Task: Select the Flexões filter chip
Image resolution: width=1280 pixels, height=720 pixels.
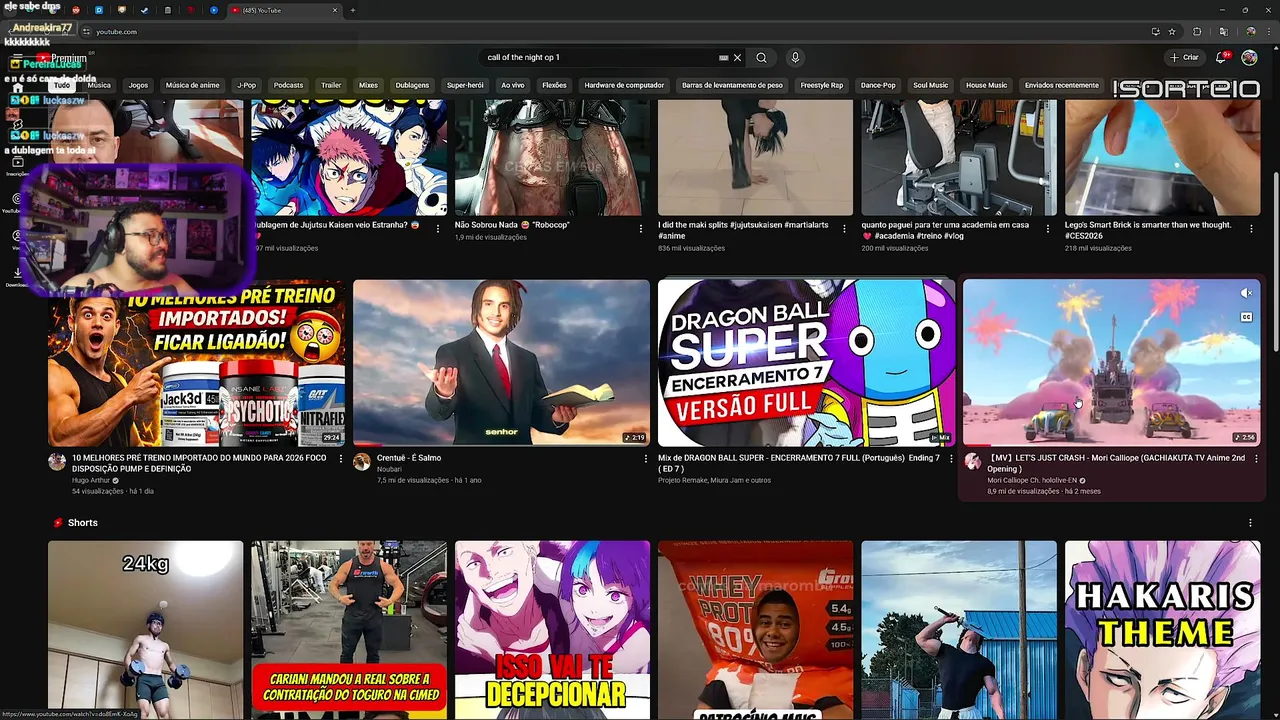Action: (554, 85)
